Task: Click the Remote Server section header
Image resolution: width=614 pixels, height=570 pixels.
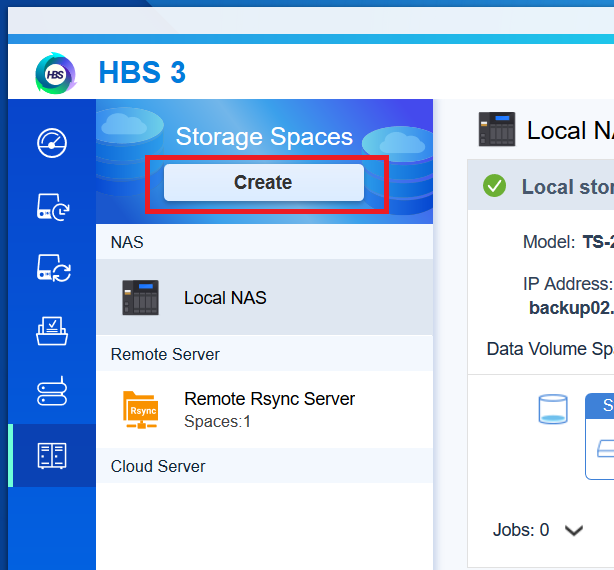Action: point(264,354)
